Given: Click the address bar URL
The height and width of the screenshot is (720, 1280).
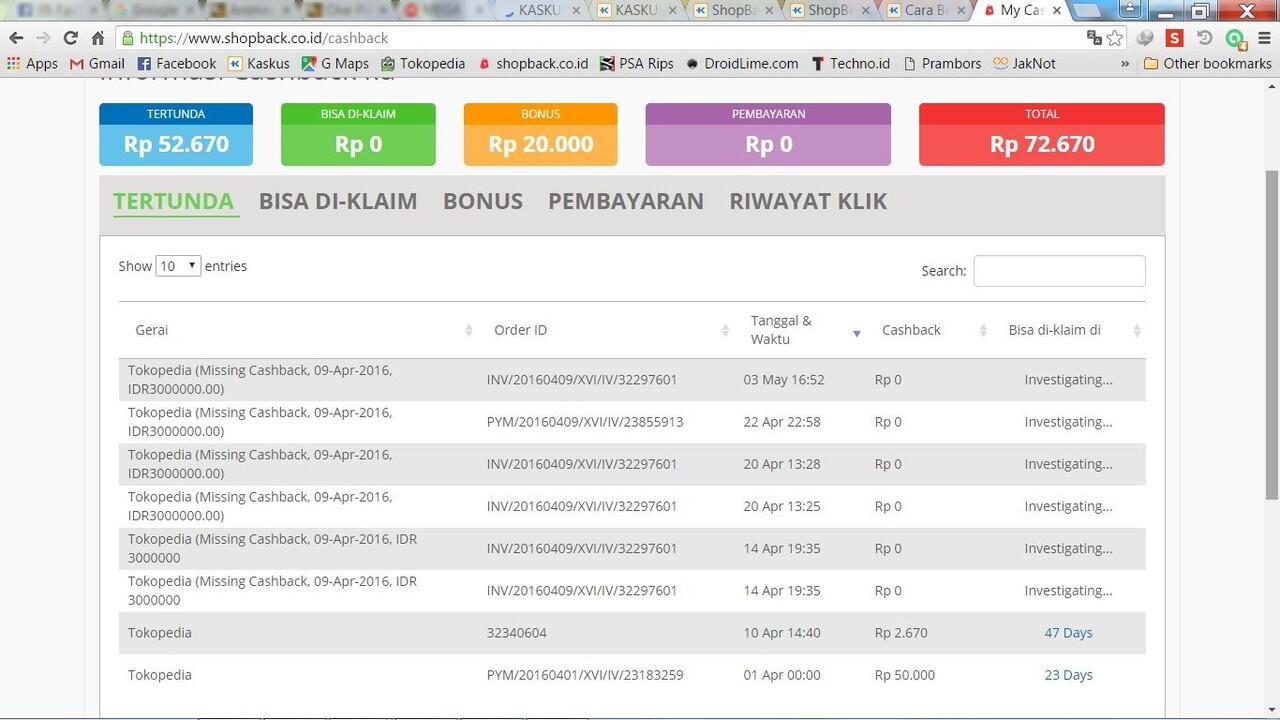Looking at the screenshot, I should 264,38.
